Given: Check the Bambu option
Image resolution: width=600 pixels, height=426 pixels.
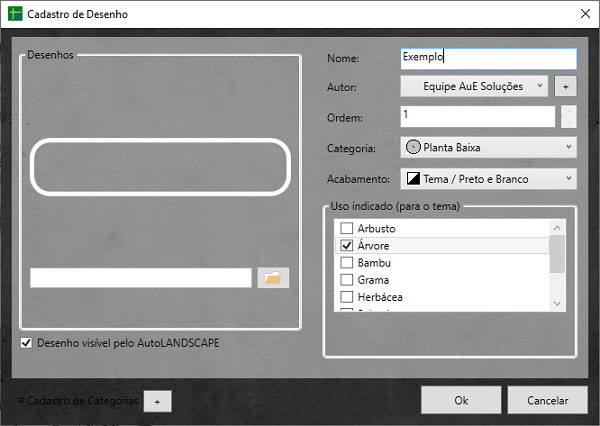Looking at the screenshot, I should coord(347,263).
